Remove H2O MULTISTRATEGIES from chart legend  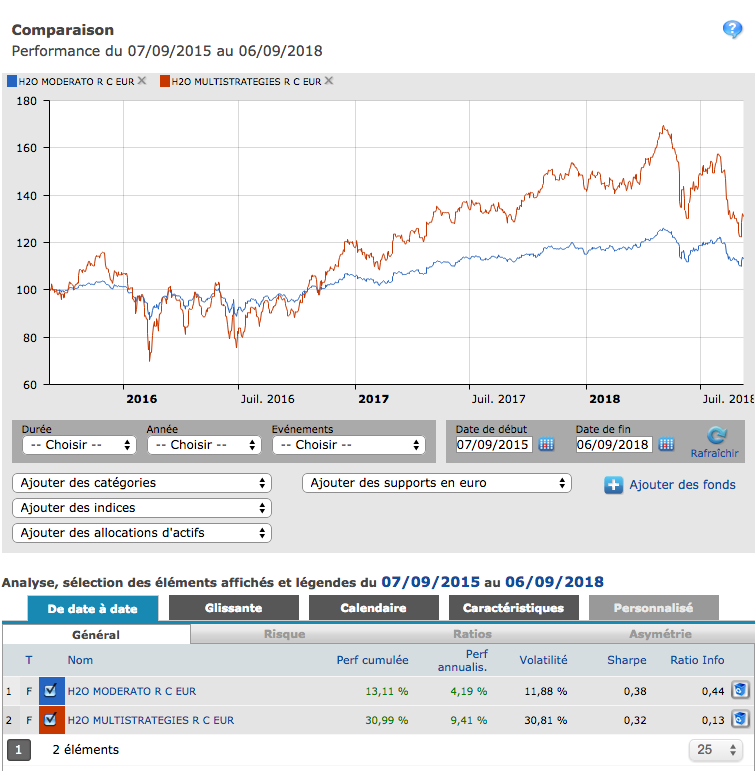click(329, 81)
